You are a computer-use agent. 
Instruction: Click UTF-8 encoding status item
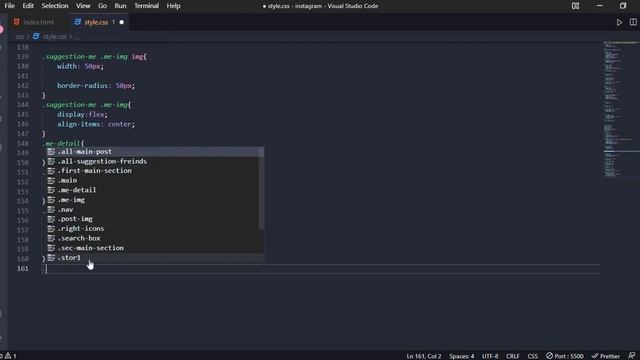tap(490, 356)
